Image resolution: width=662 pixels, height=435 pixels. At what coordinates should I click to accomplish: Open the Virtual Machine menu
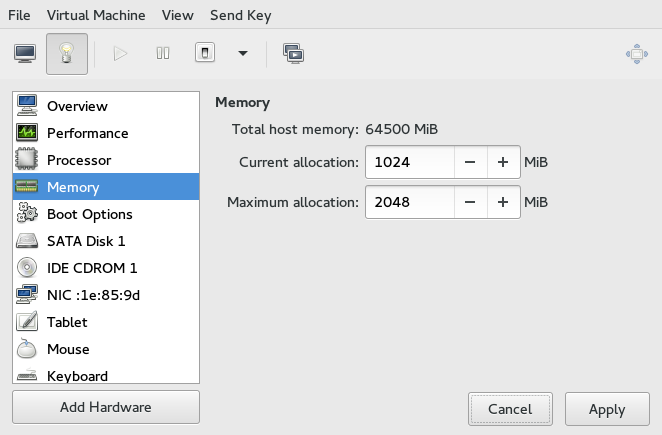click(96, 15)
